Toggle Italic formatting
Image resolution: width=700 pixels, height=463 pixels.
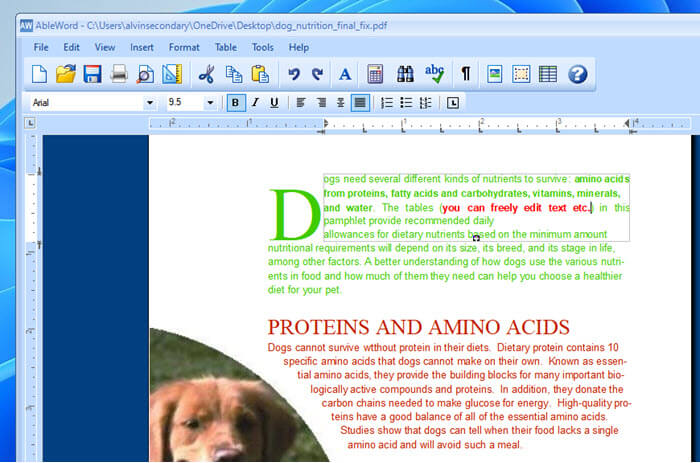click(x=255, y=102)
